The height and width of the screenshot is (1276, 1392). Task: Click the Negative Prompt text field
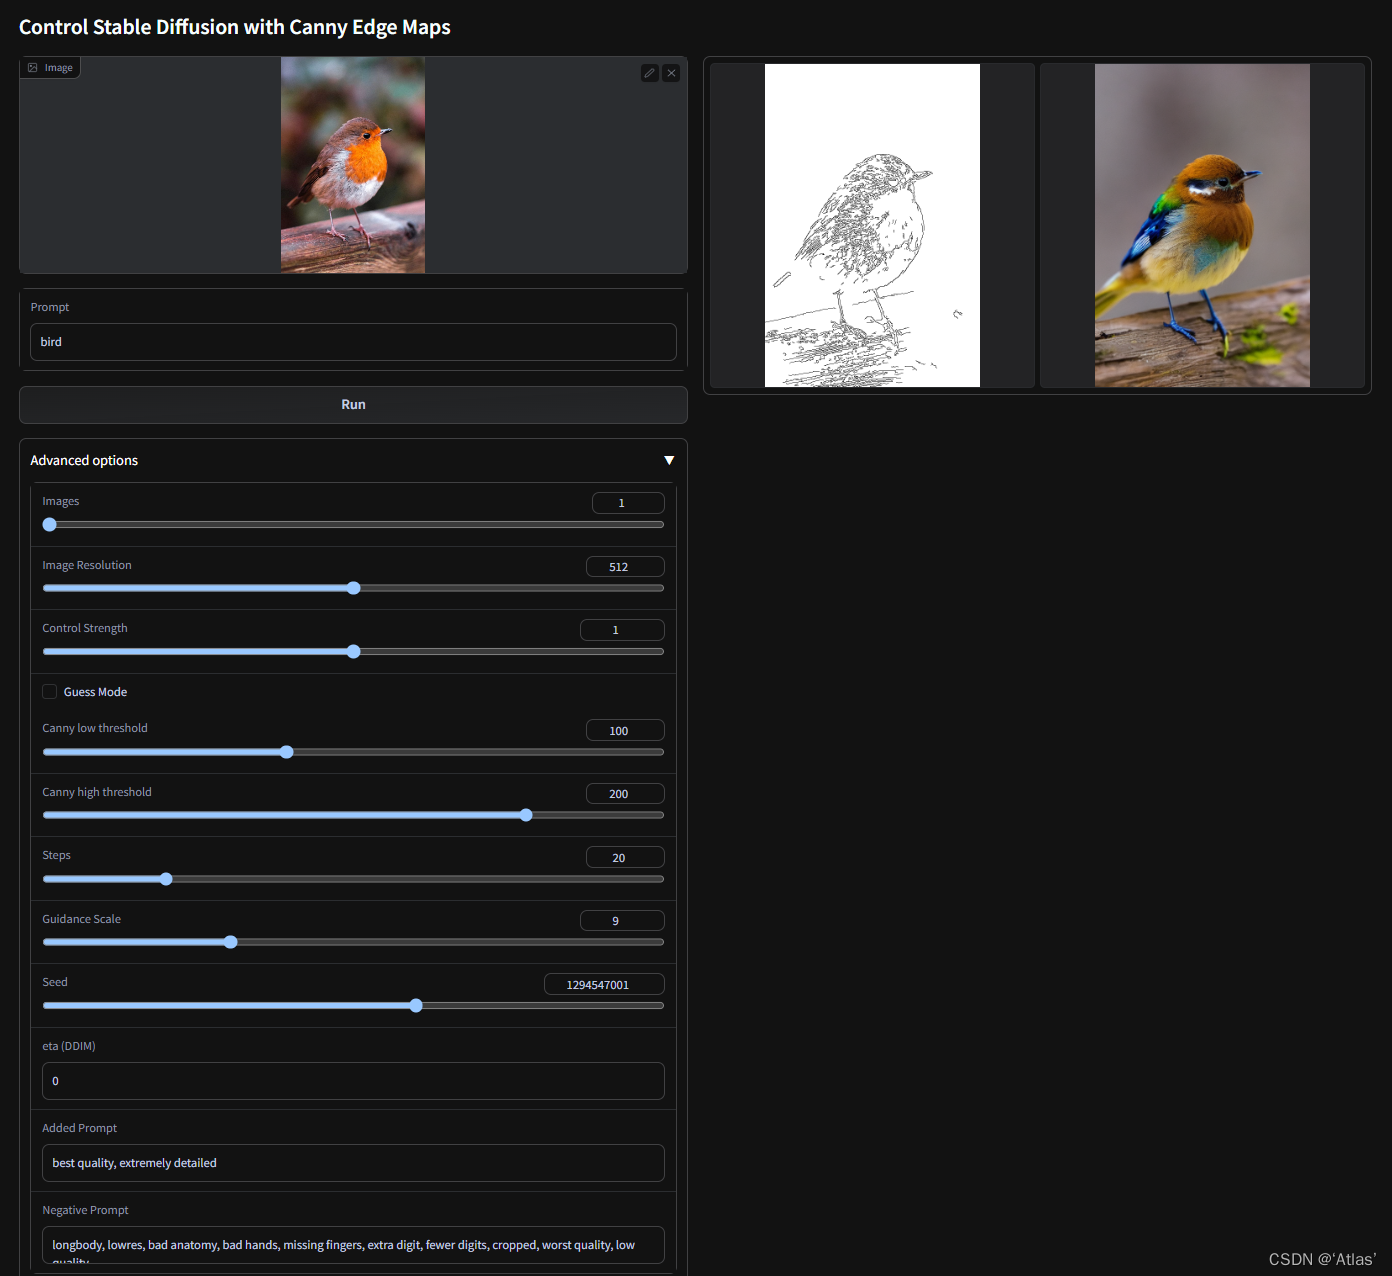pyautogui.click(x=353, y=1245)
